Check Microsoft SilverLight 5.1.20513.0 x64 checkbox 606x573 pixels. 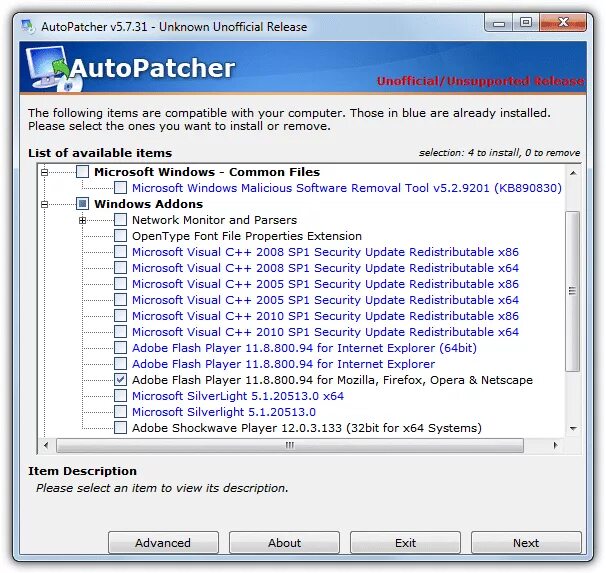click(x=121, y=396)
